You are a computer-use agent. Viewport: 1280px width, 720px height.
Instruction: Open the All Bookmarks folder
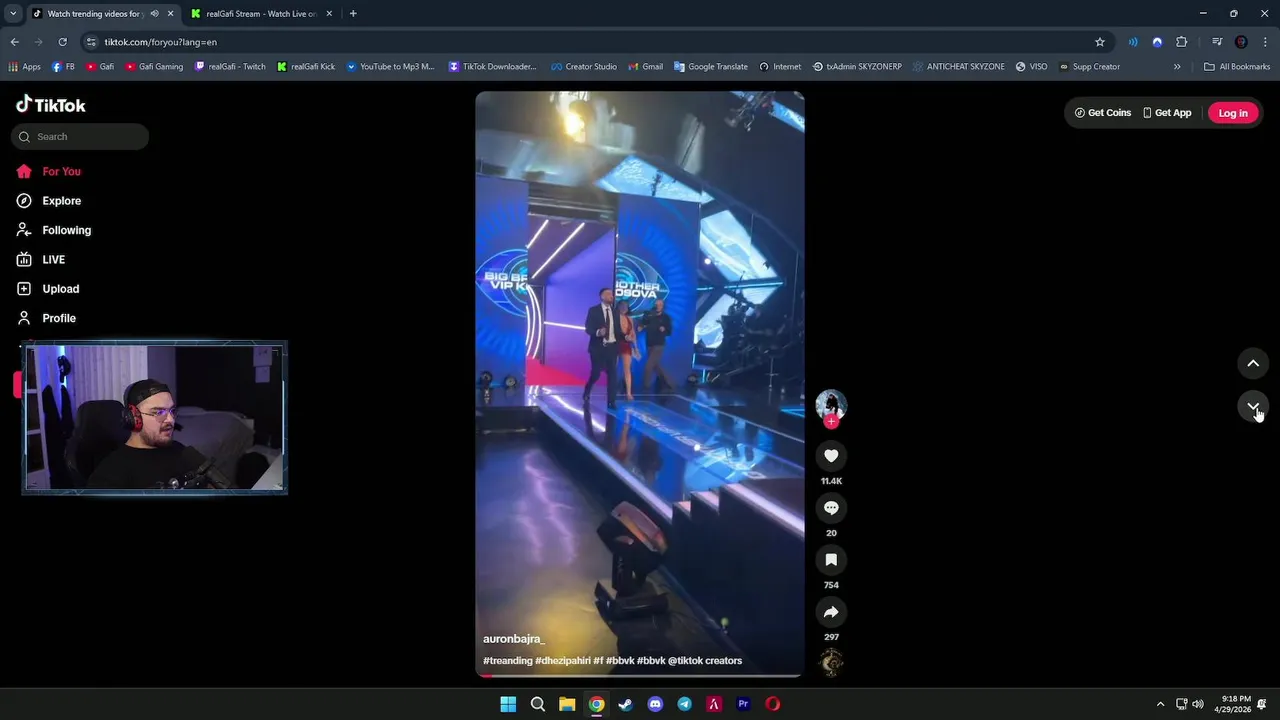(x=1237, y=67)
